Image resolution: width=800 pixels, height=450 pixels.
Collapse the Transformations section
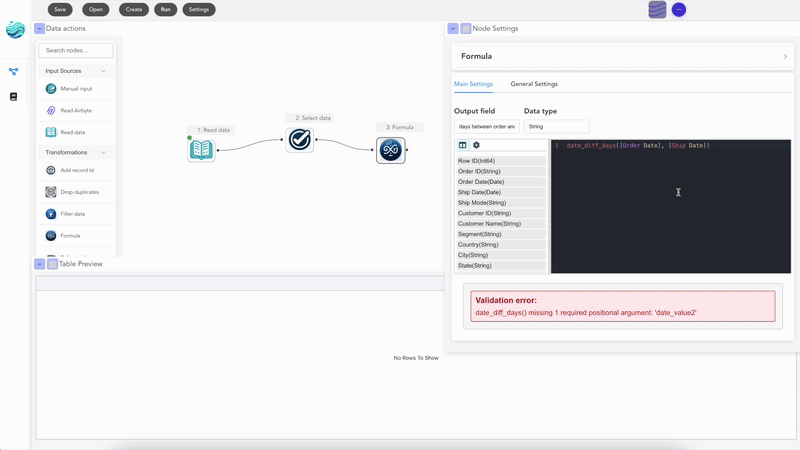104,153
